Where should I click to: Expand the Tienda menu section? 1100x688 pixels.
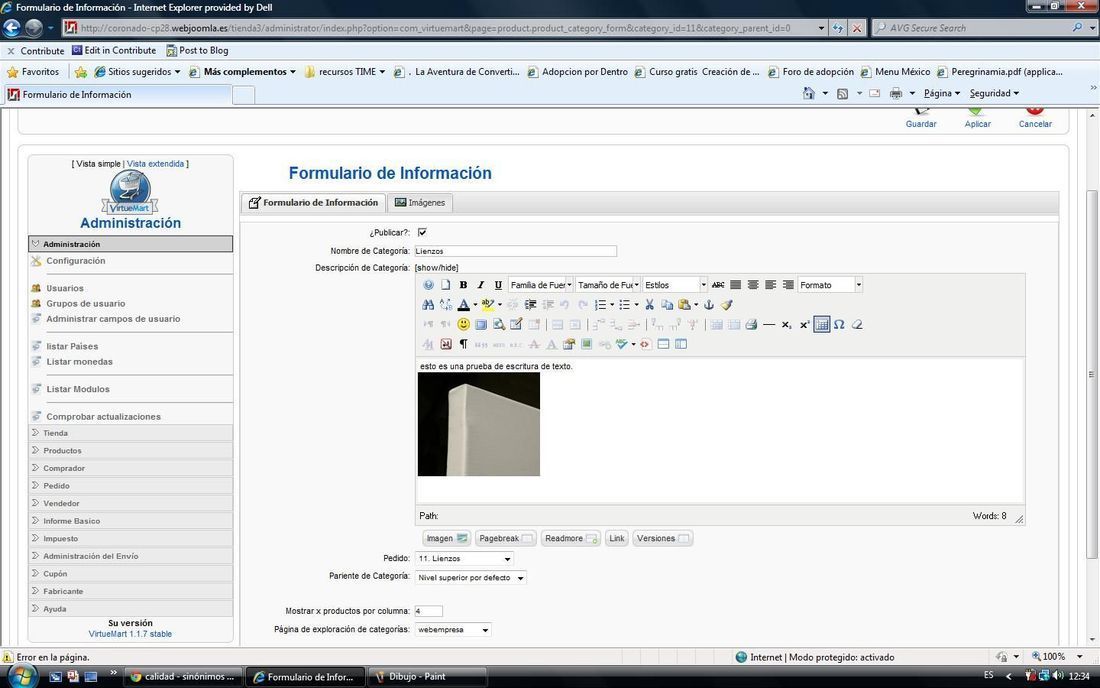(x=130, y=433)
